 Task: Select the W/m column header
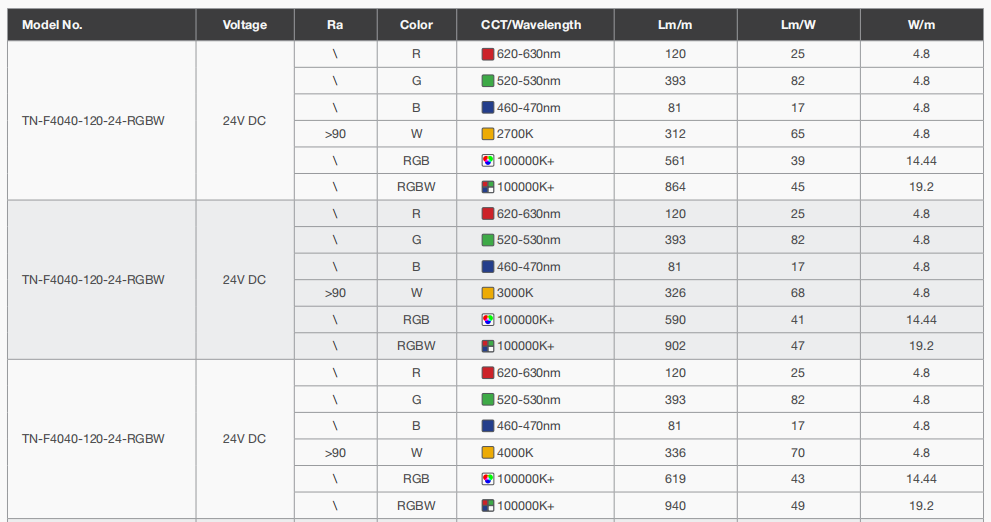pyautogui.click(x=921, y=25)
